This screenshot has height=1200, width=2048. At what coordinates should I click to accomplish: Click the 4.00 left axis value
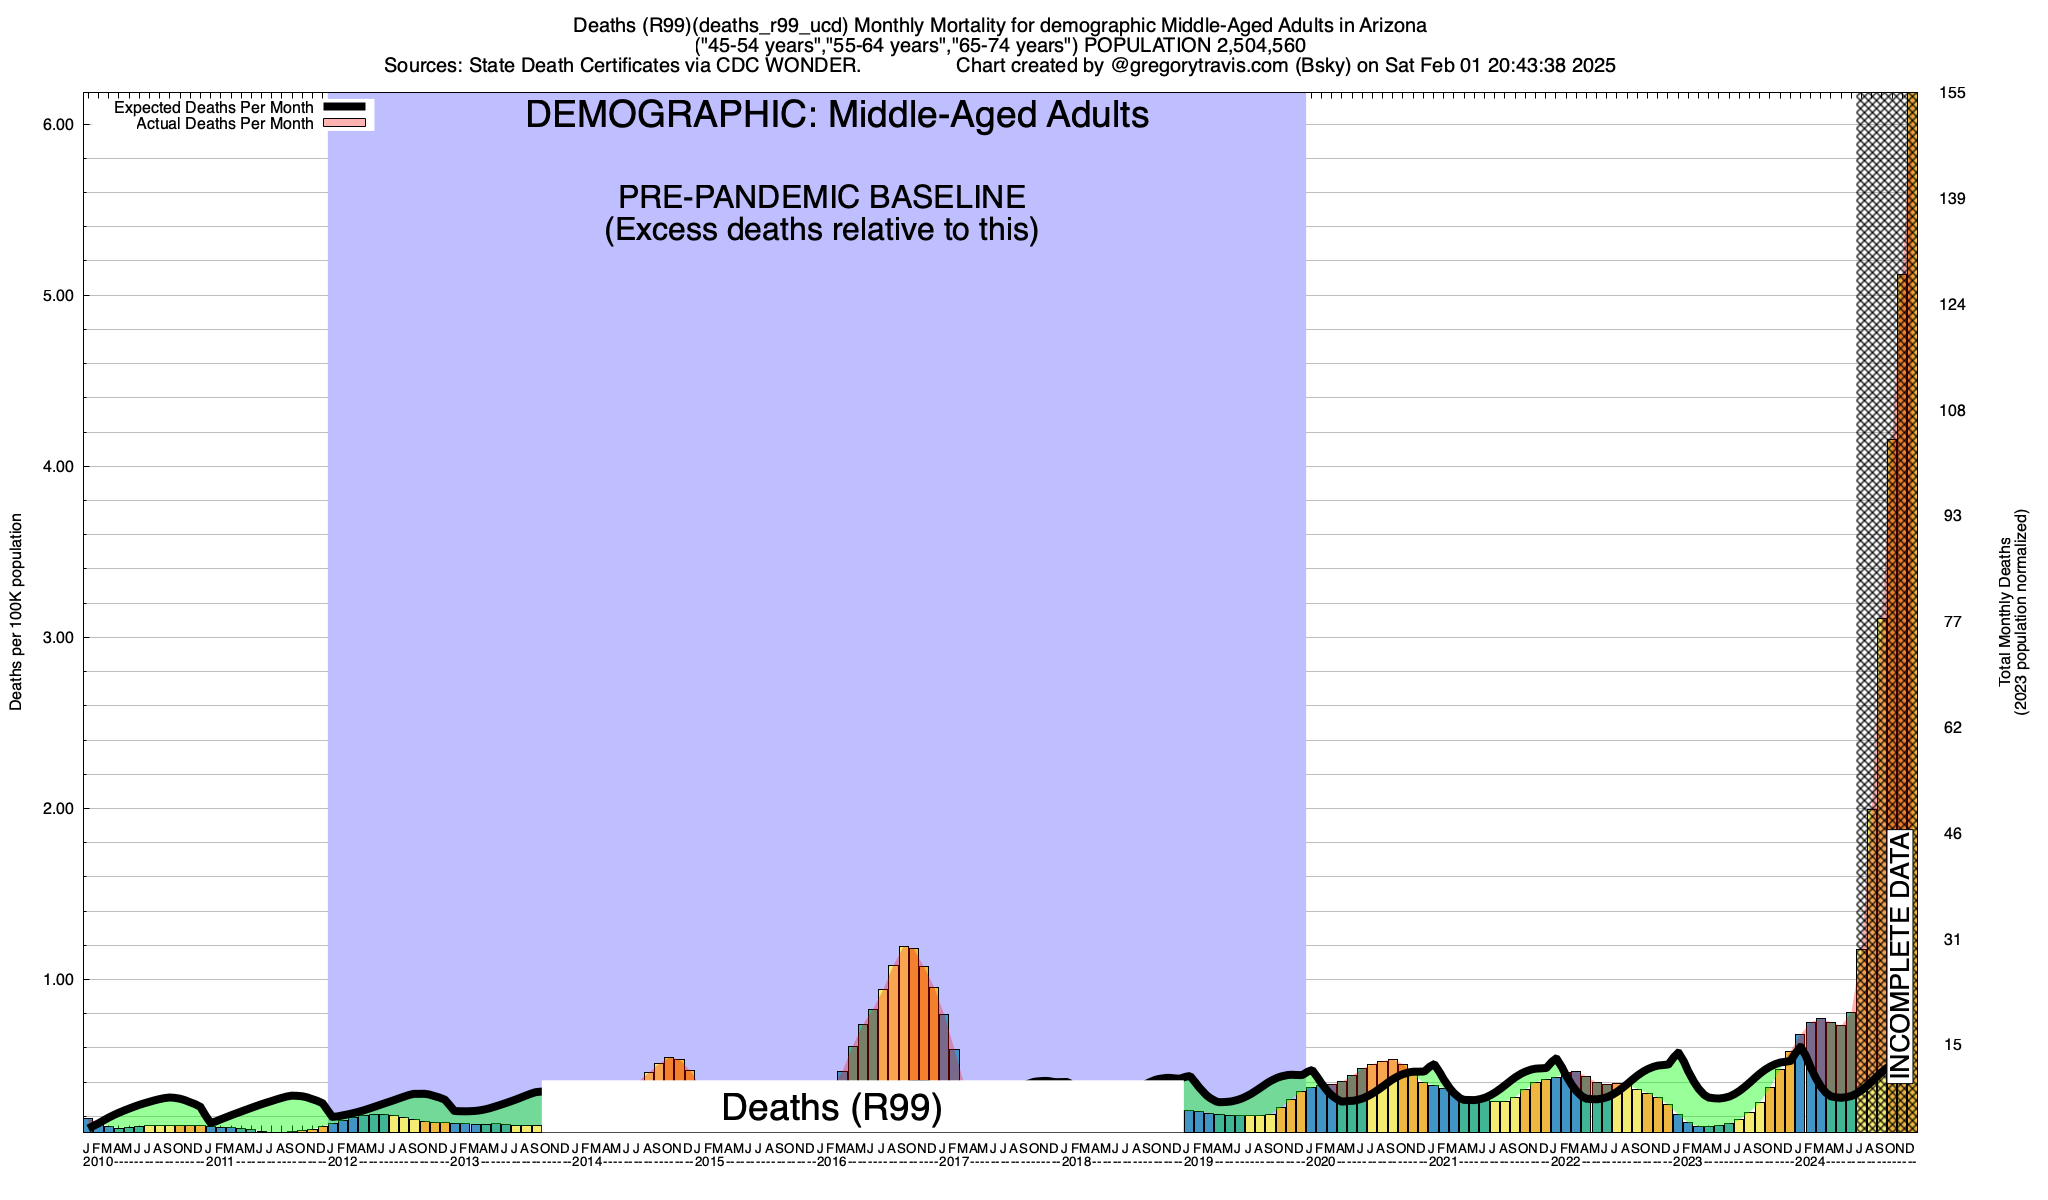pyautogui.click(x=59, y=467)
